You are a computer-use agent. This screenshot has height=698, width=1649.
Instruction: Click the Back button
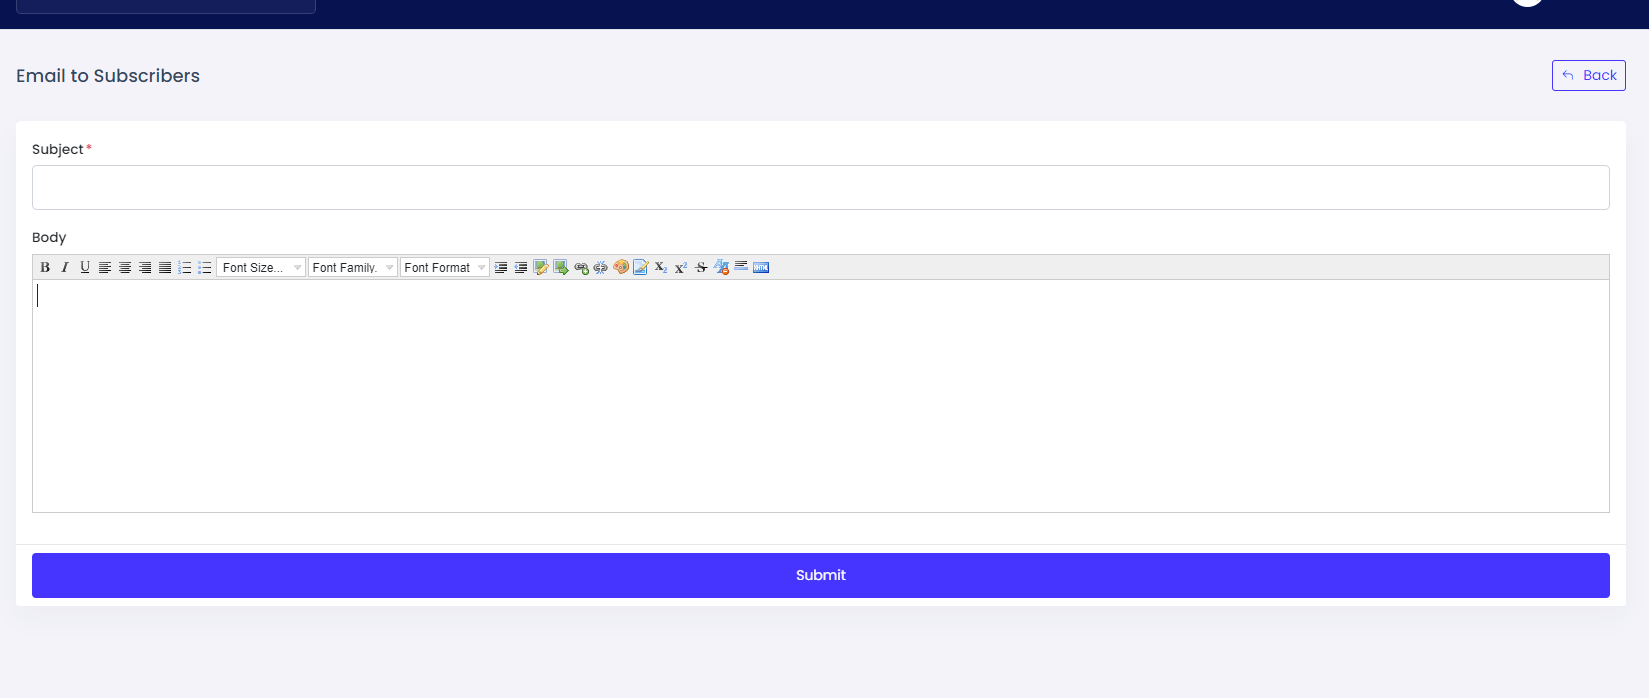pos(1588,75)
